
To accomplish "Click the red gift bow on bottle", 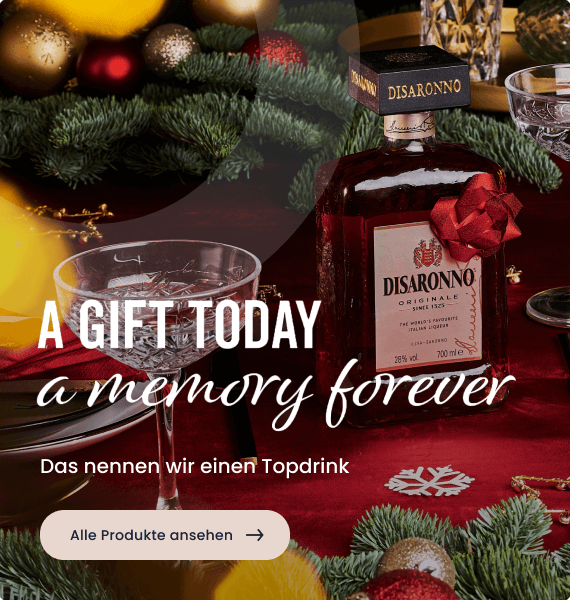I will 476,217.
